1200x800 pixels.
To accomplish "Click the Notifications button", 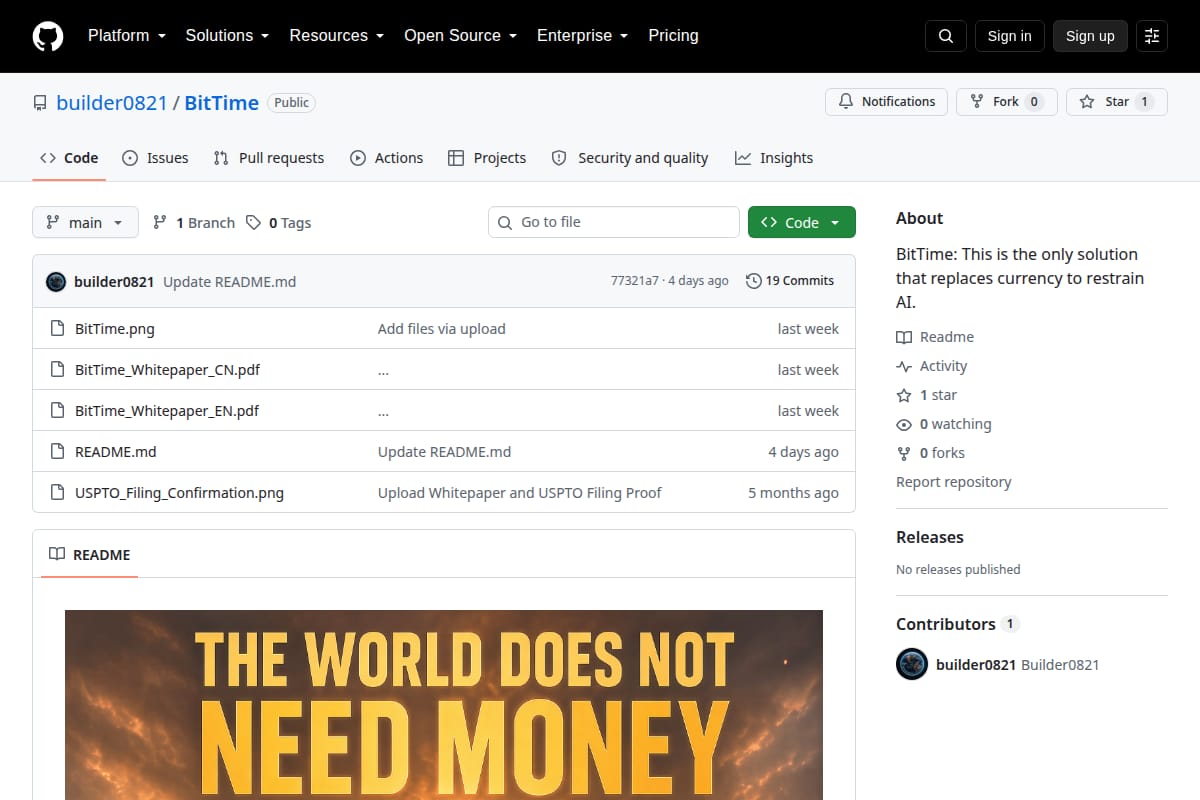I will [886, 102].
